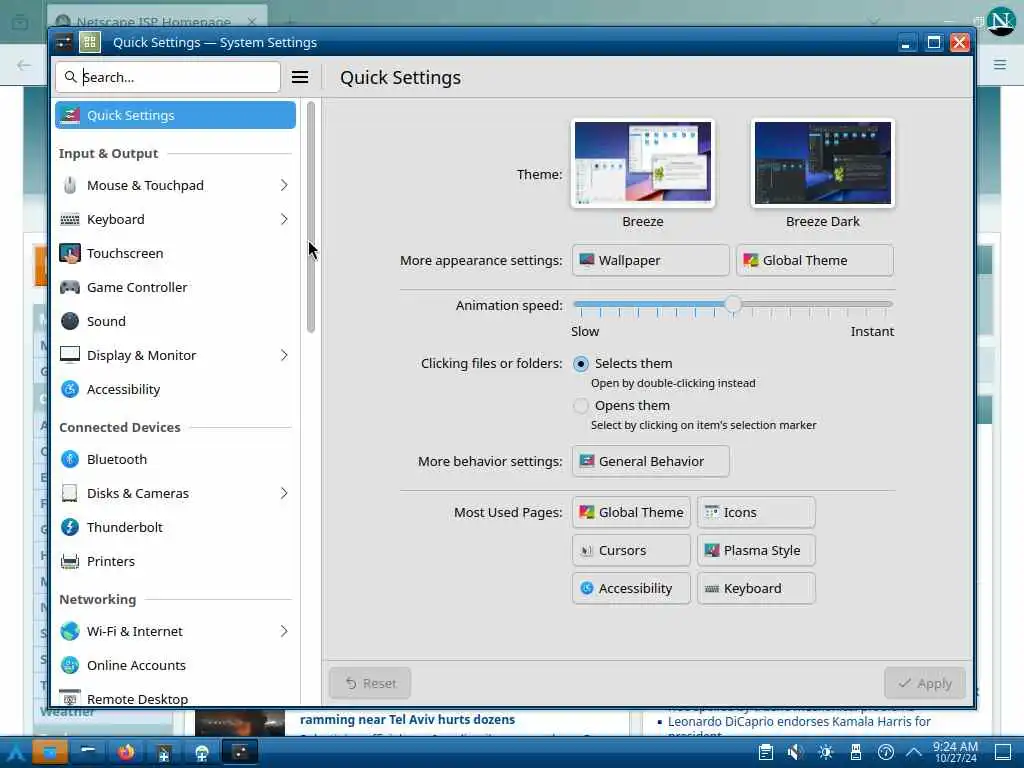The width and height of the screenshot is (1024, 768).
Task: Expand Display & Monitor submenu chevron
Action: pyautogui.click(x=284, y=355)
